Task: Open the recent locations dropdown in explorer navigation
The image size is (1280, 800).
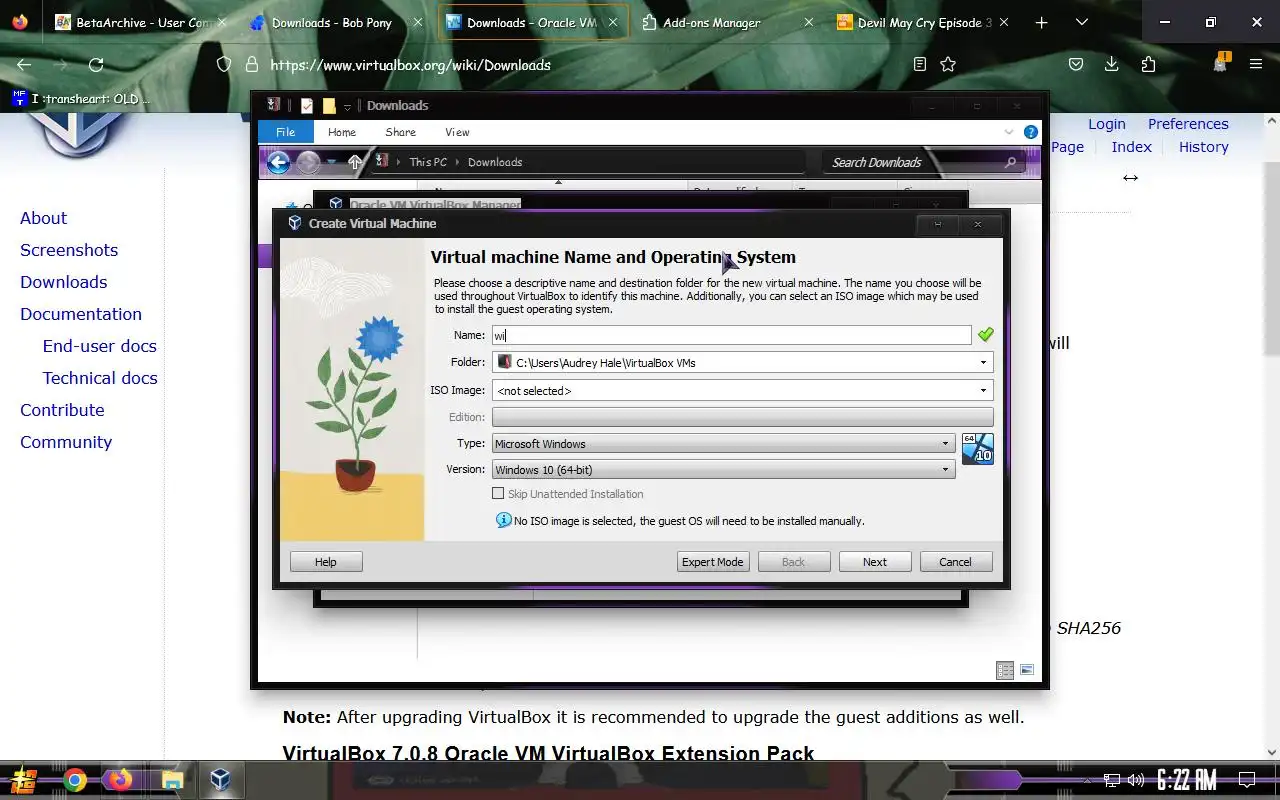Action: (x=331, y=162)
